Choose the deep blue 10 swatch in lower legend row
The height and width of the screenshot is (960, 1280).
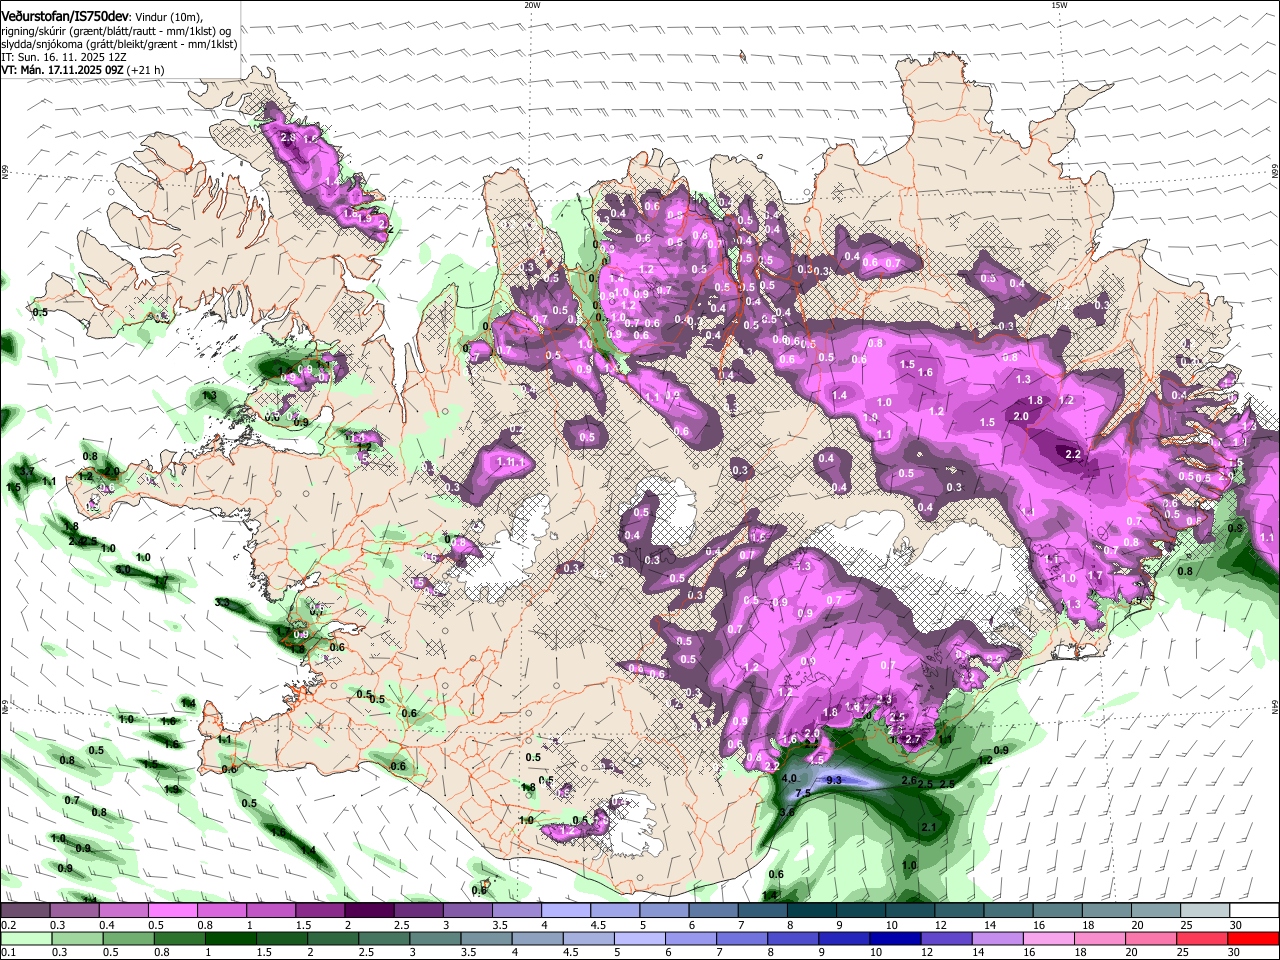pyautogui.click(x=893, y=938)
